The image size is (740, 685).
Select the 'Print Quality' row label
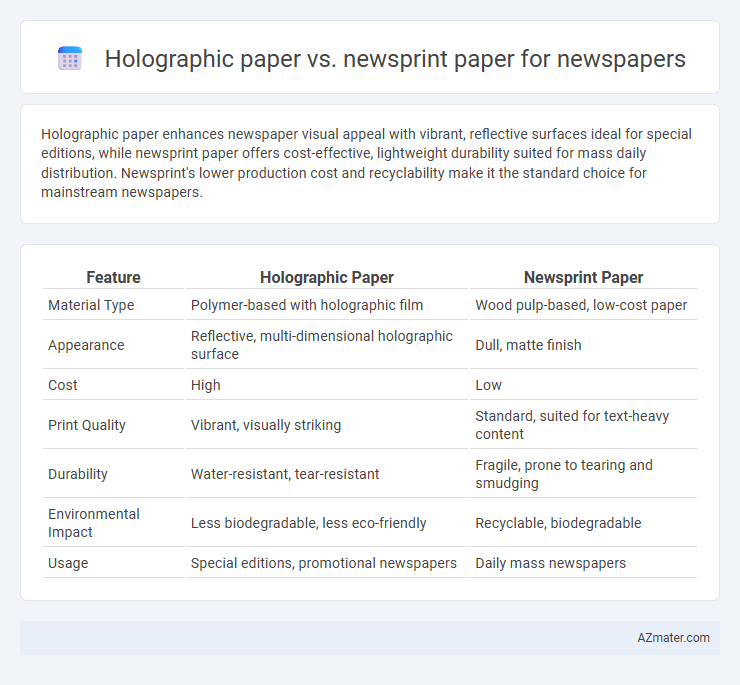87,425
